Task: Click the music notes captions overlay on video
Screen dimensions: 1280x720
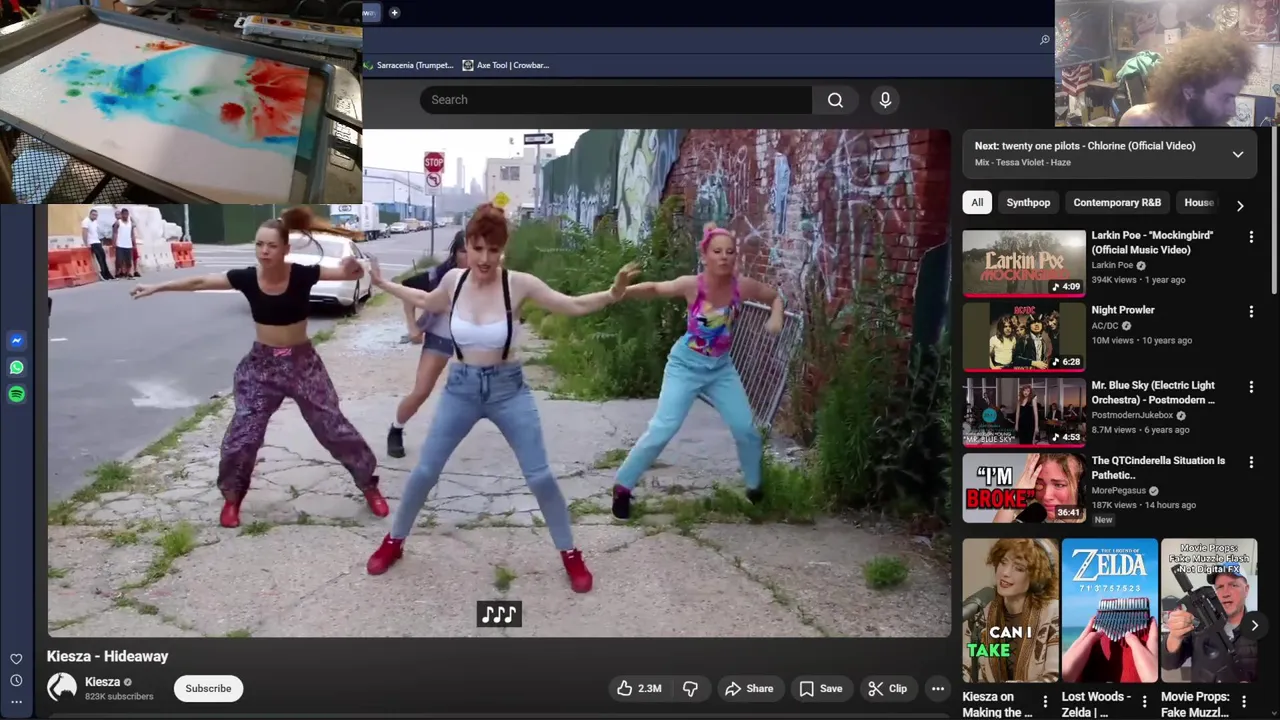Action: (499, 614)
